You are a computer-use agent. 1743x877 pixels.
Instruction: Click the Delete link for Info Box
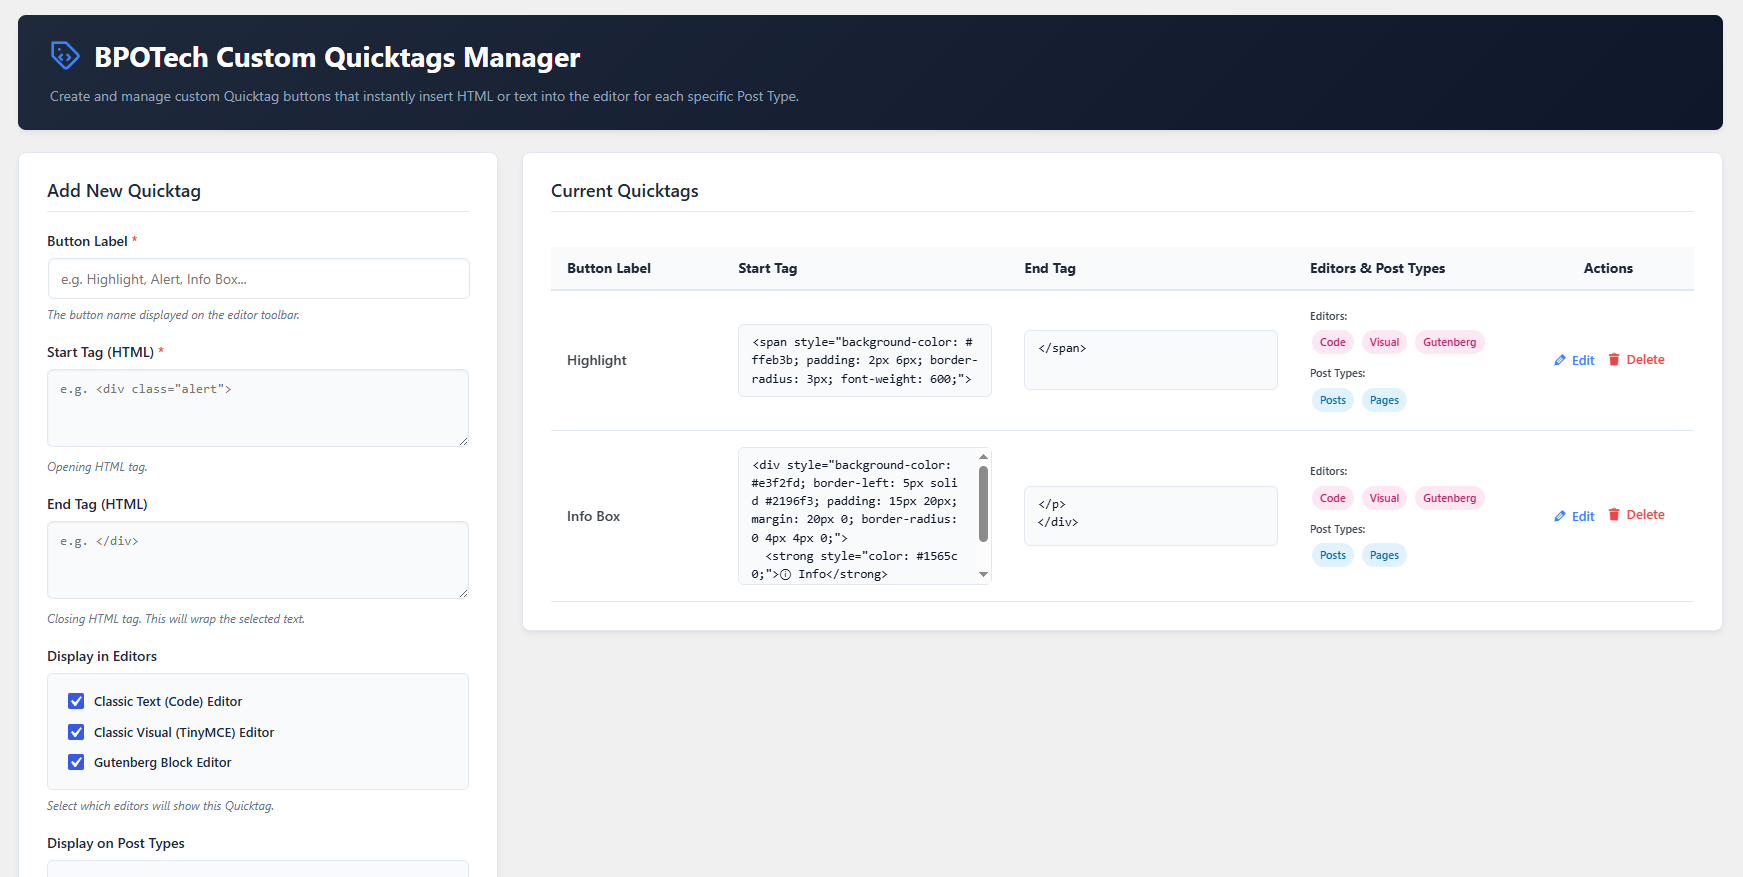point(1636,514)
